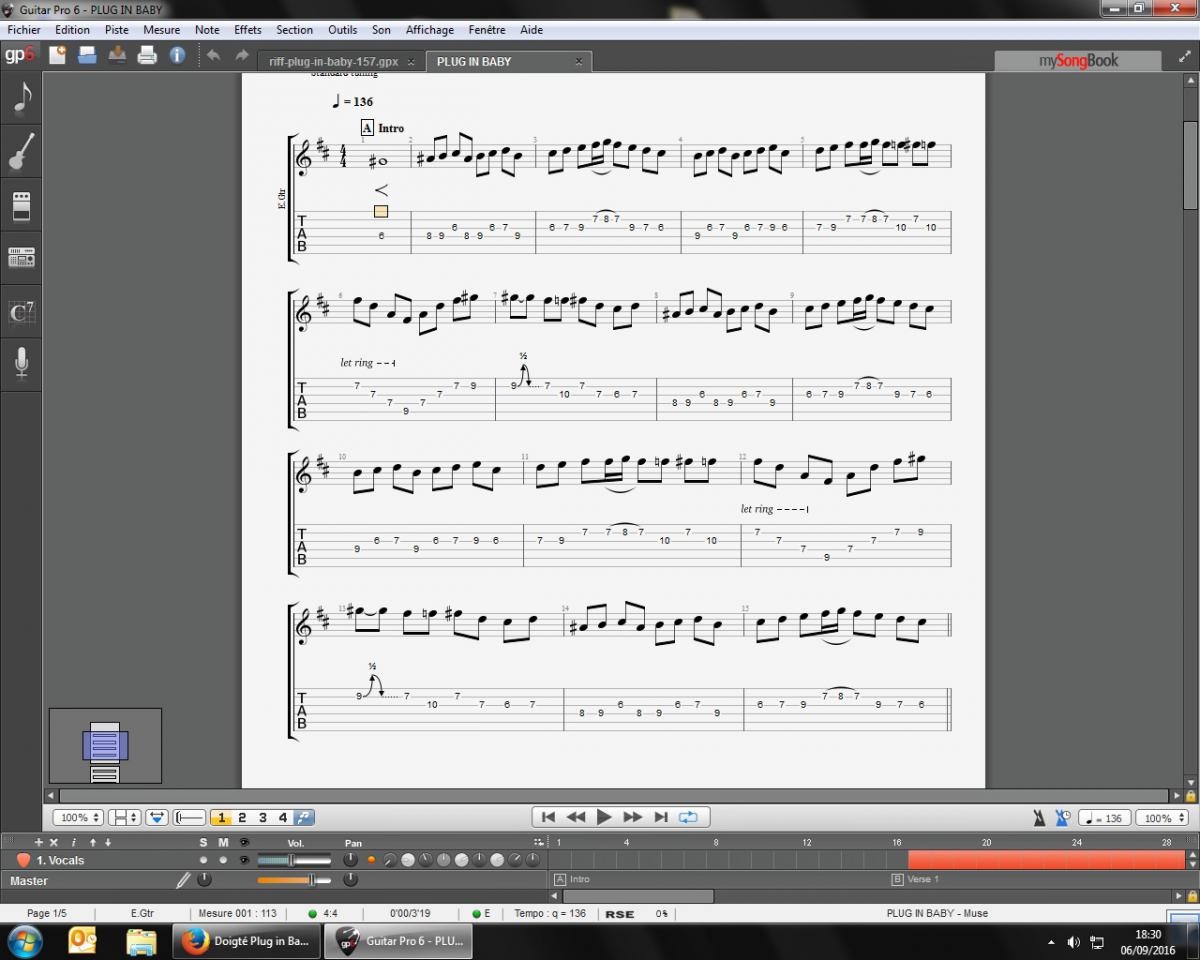Fast forward to the next bar
Image resolution: width=1200 pixels, height=960 pixels.
pyautogui.click(x=633, y=817)
